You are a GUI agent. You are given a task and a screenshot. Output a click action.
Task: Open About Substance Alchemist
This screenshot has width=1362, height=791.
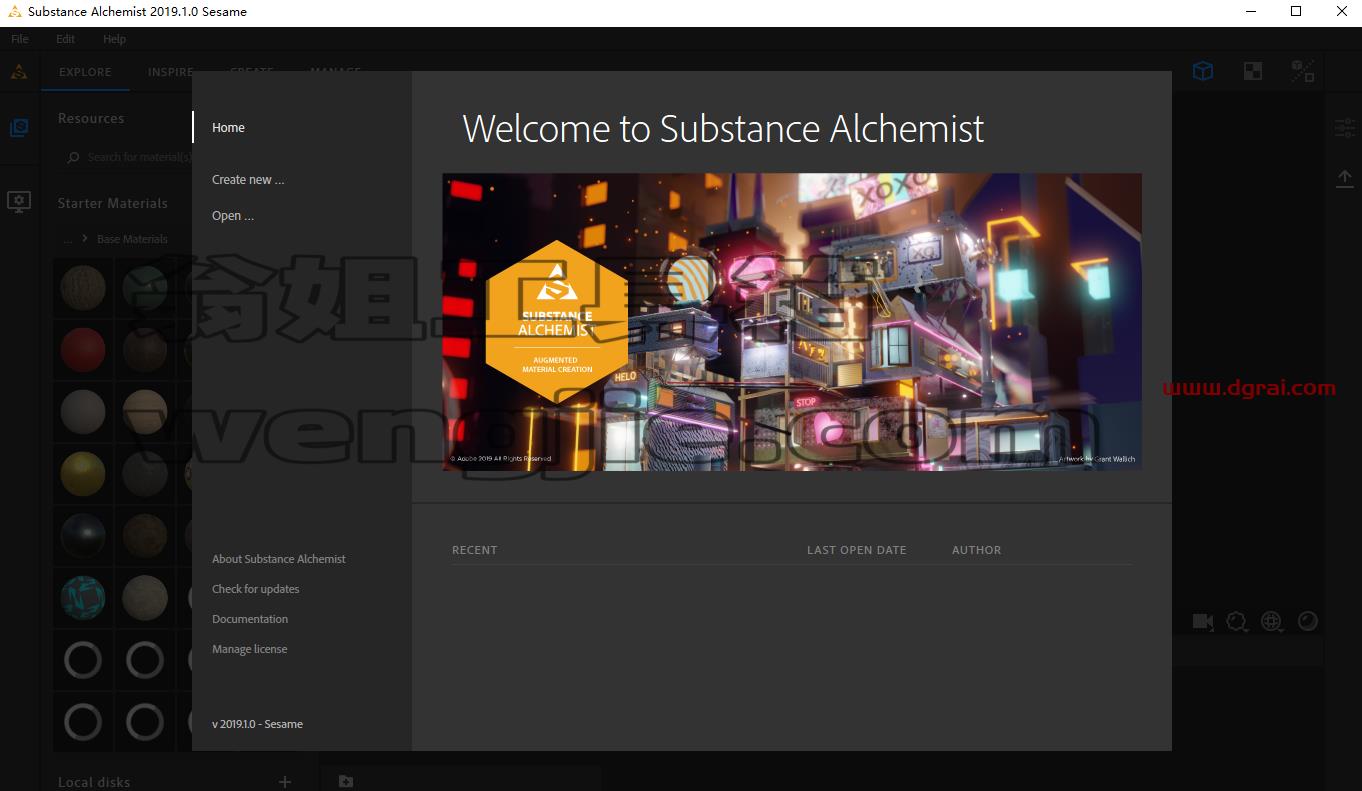(x=279, y=559)
